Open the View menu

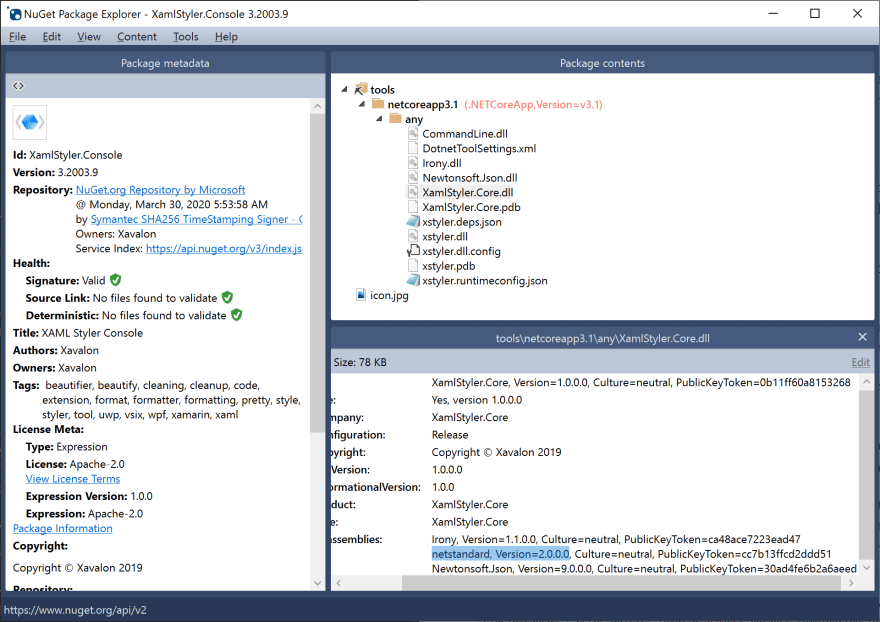(89, 36)
